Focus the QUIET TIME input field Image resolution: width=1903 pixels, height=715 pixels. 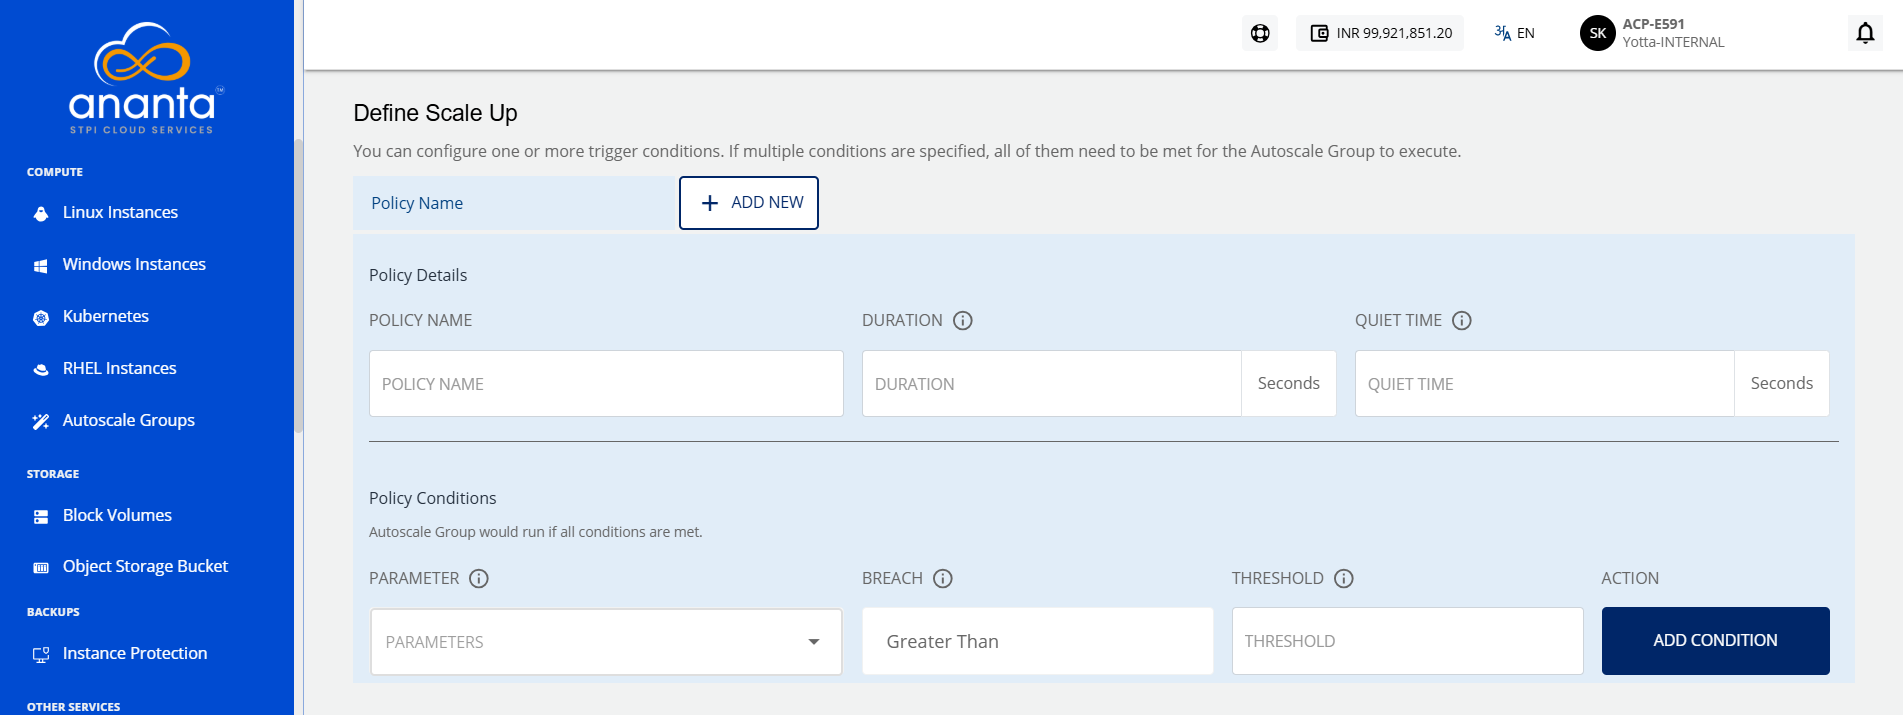tap(1545, 384)
